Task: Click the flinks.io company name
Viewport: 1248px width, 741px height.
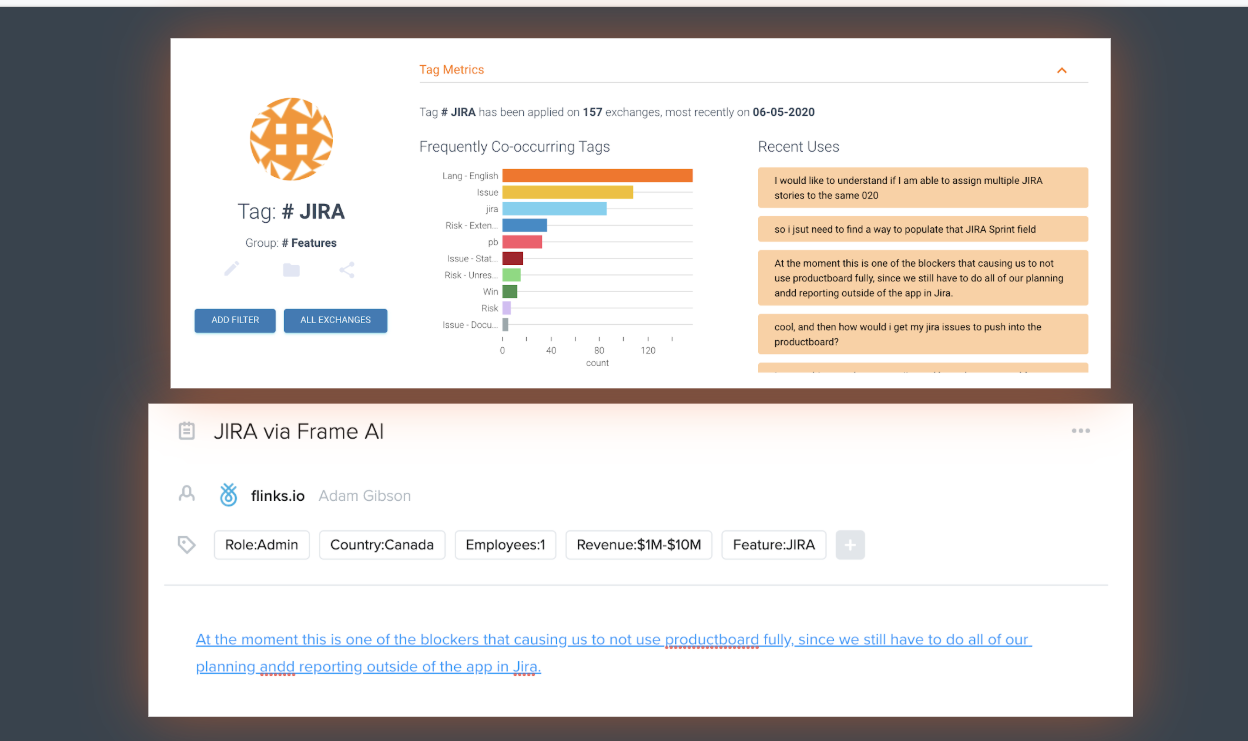Action: pyautogui.click(x=278, y=495)
